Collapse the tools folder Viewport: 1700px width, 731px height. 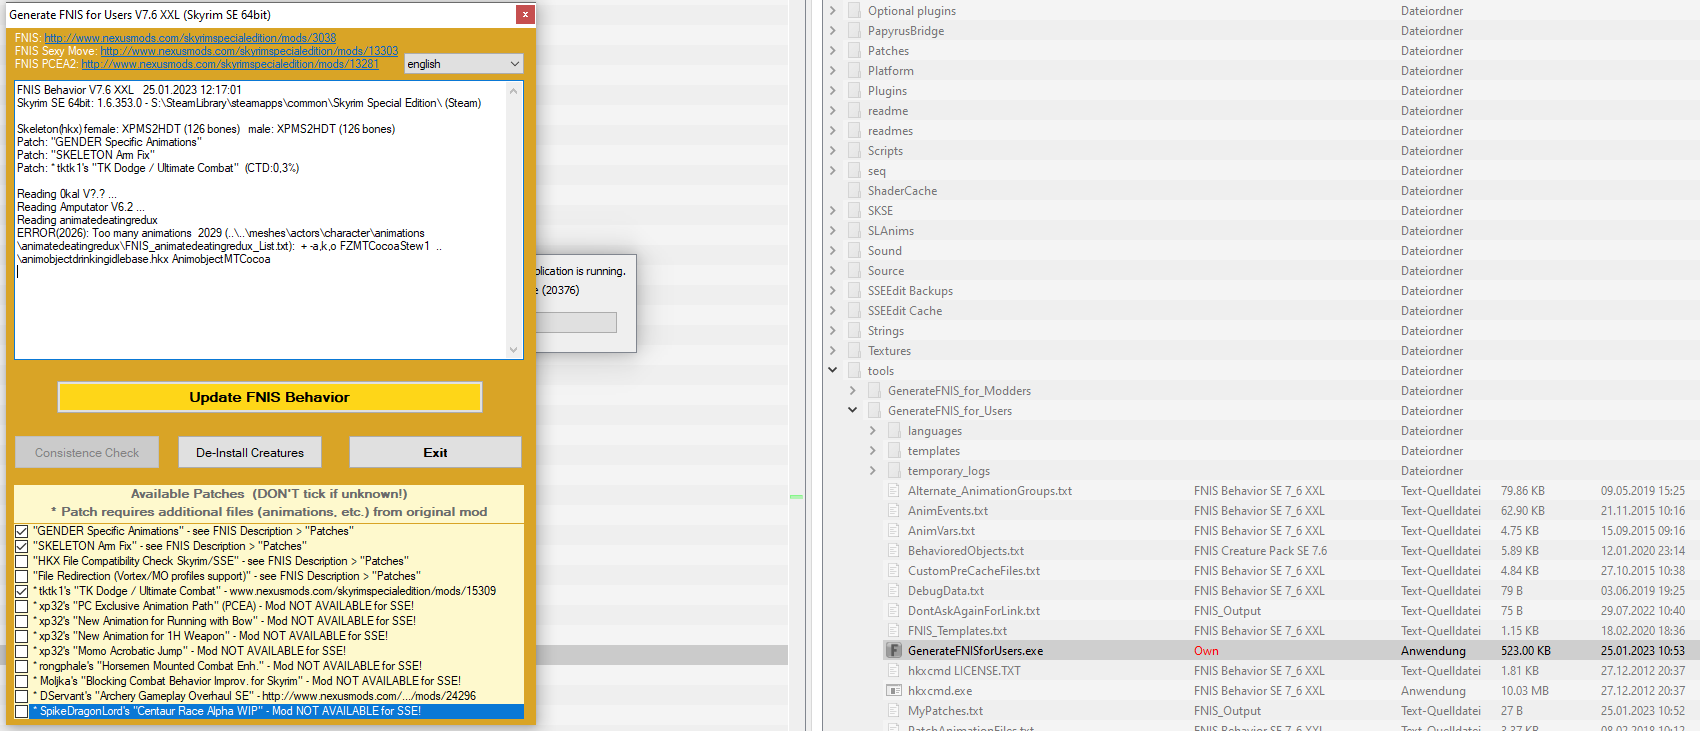[832, 370]
